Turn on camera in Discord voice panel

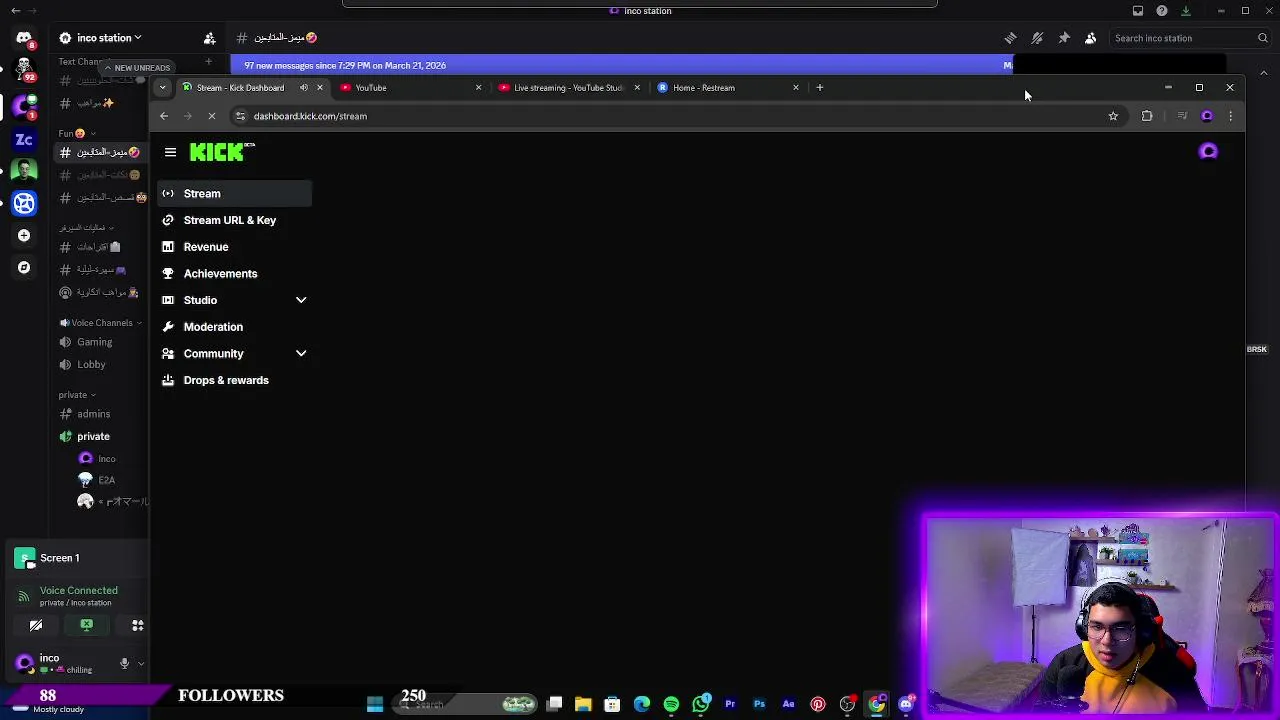[36, 626]
